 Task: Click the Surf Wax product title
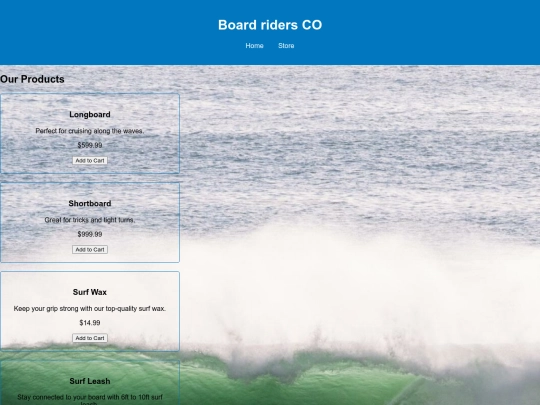(90, 292)
